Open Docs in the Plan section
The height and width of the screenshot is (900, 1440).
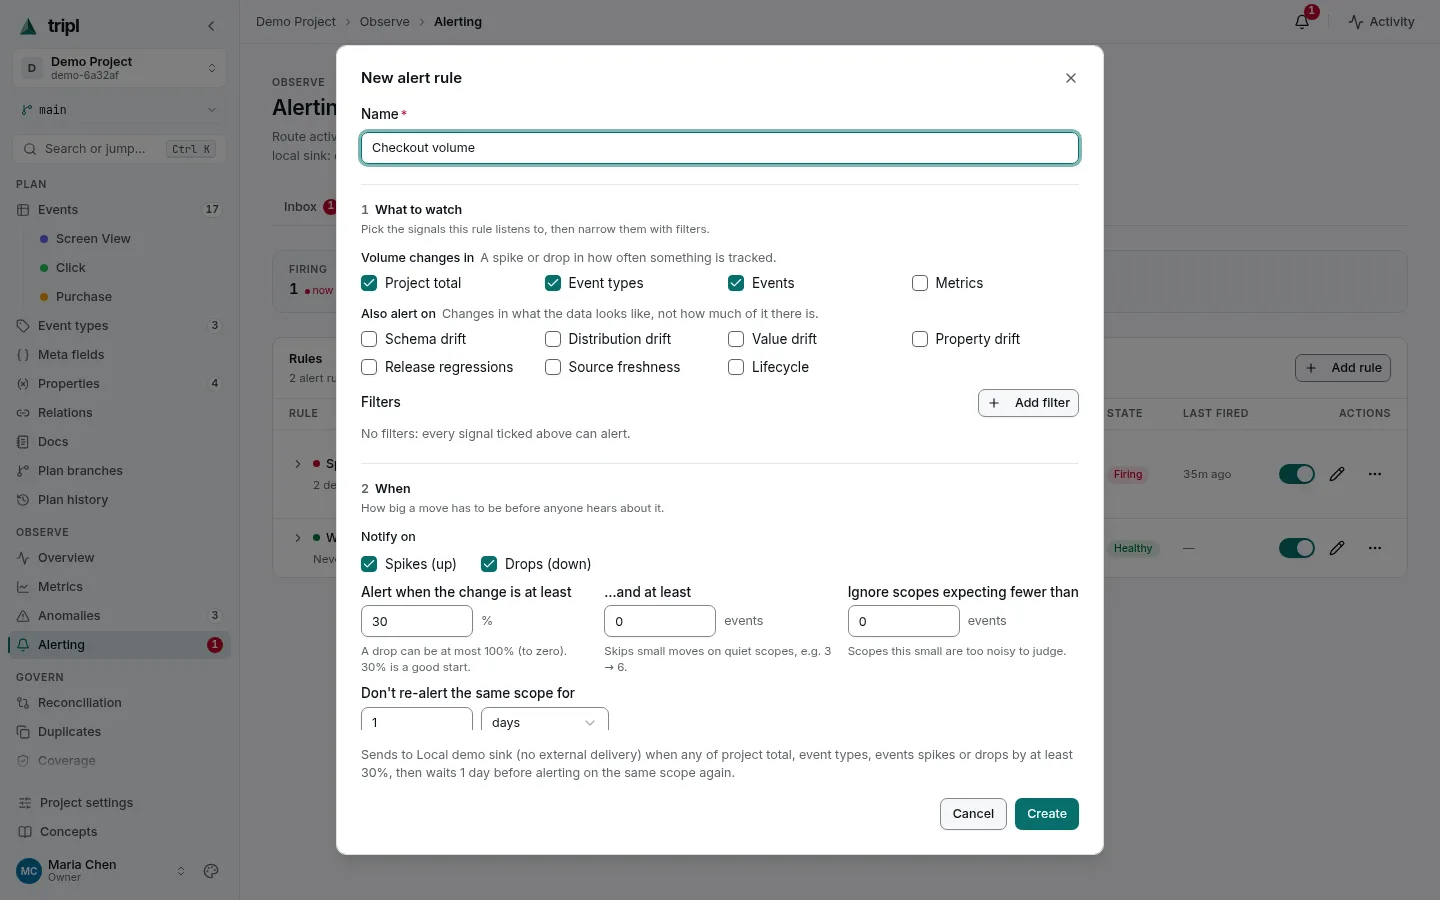[119, 442]
